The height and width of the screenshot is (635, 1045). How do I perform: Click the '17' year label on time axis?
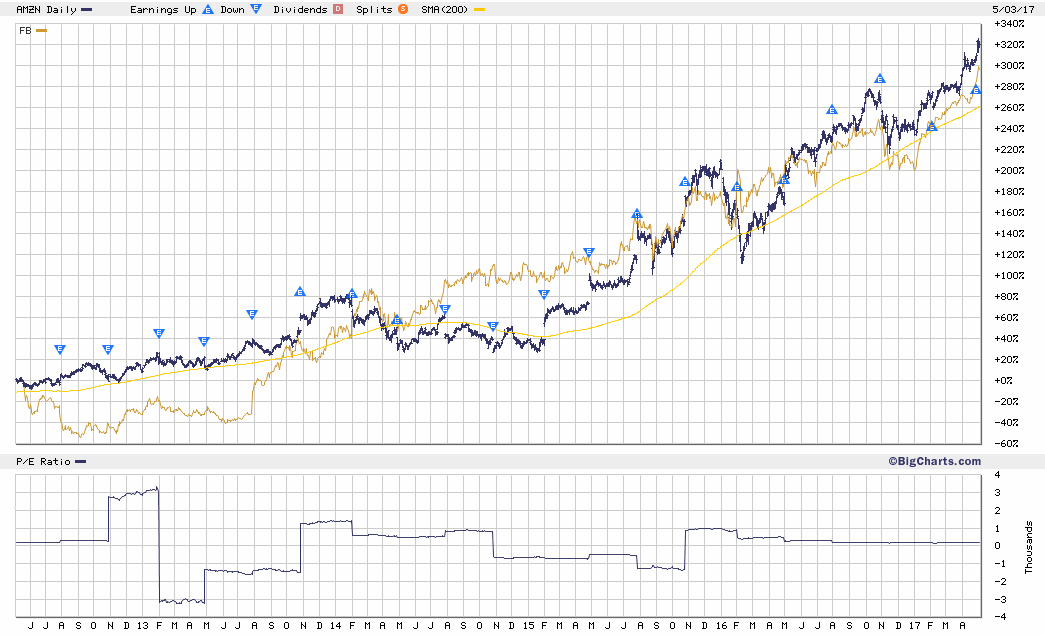914,626
